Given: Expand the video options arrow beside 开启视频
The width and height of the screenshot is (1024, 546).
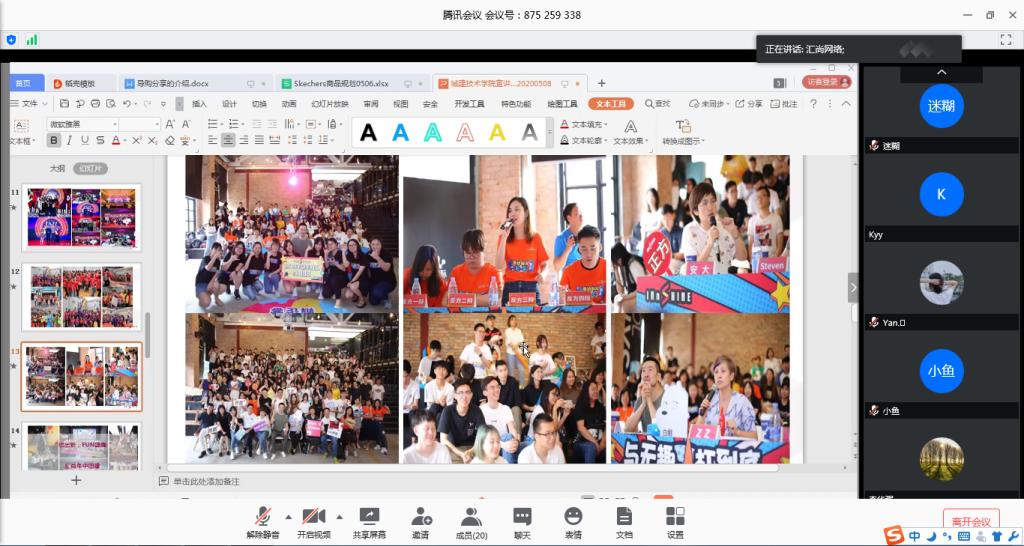Looking at the screenshot, I should pos(339,517).
